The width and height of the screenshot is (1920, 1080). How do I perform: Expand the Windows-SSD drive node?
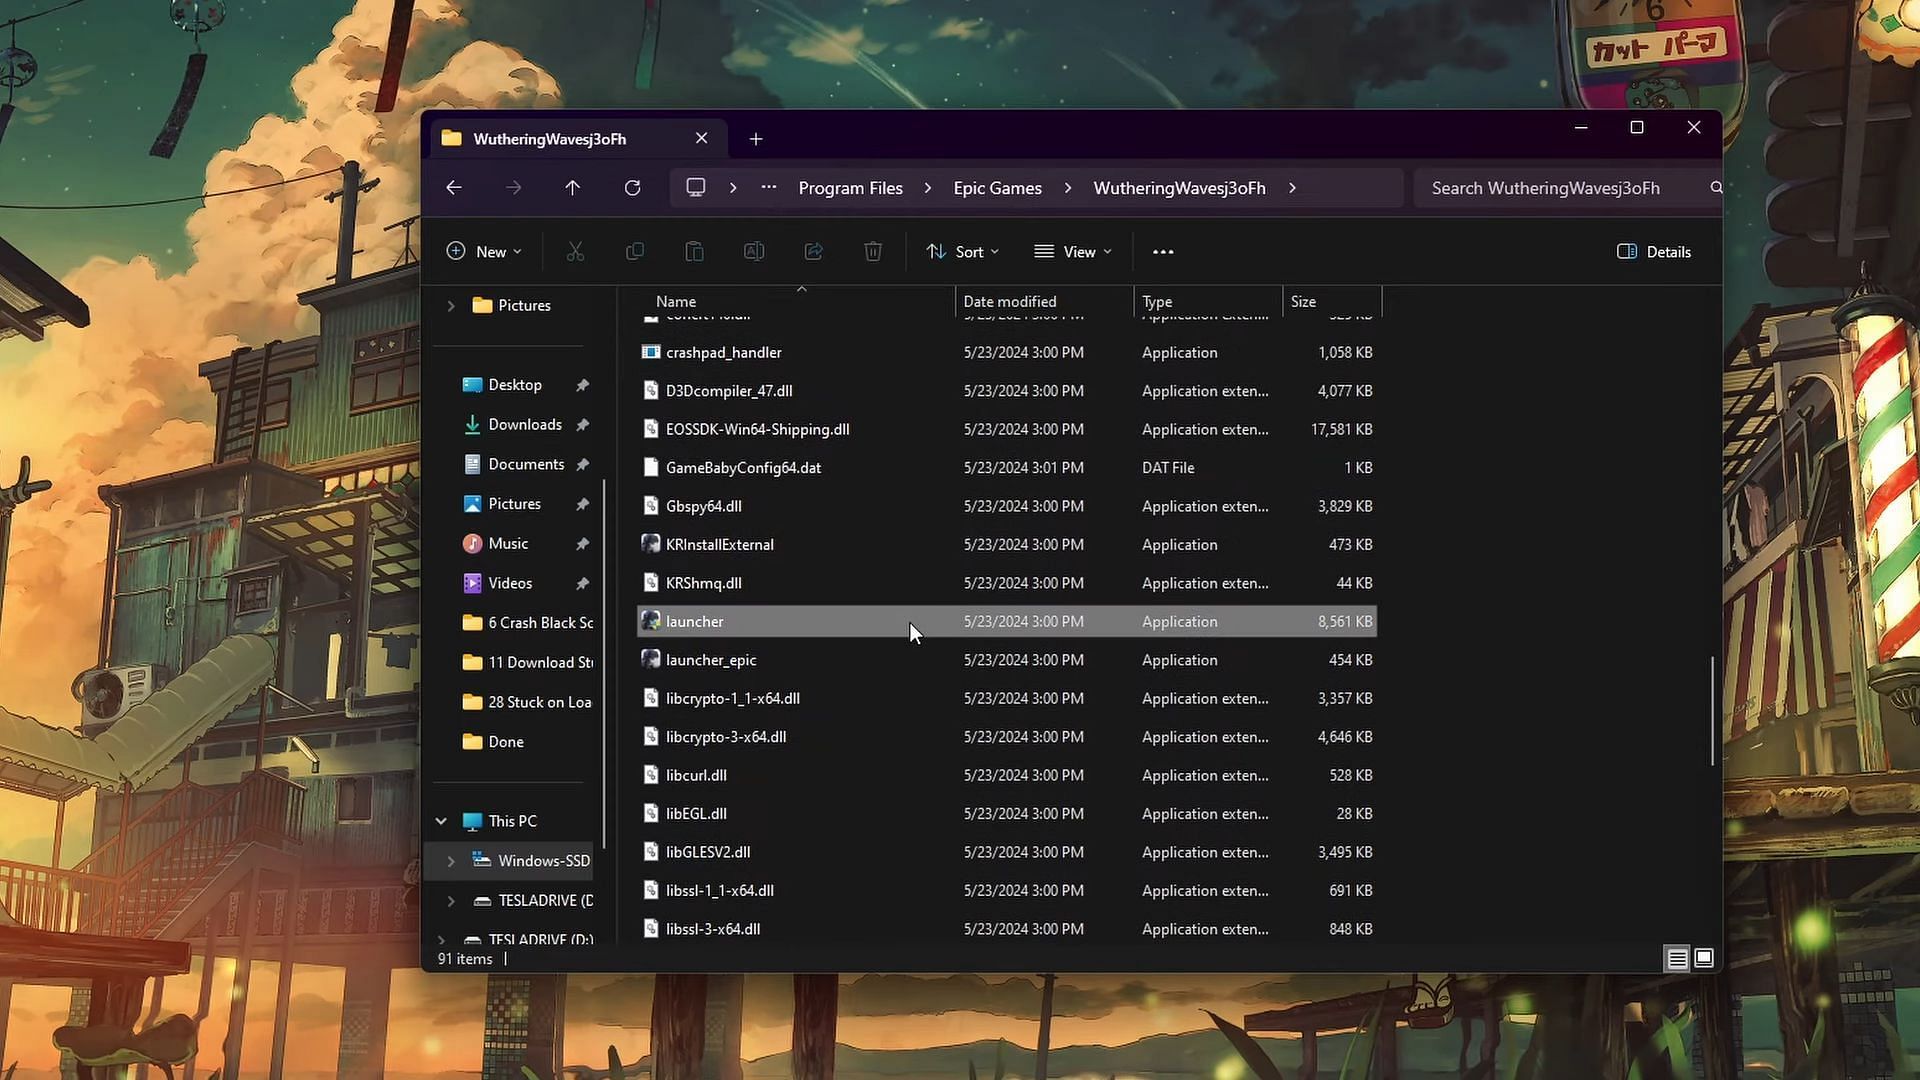(x=451, y=861)
